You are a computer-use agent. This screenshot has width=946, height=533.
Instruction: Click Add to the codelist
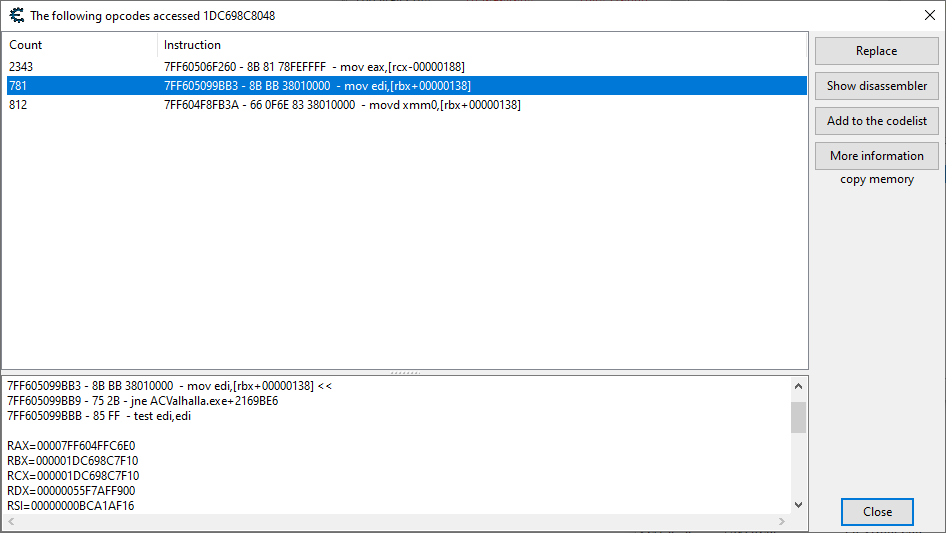click(876, 121)
